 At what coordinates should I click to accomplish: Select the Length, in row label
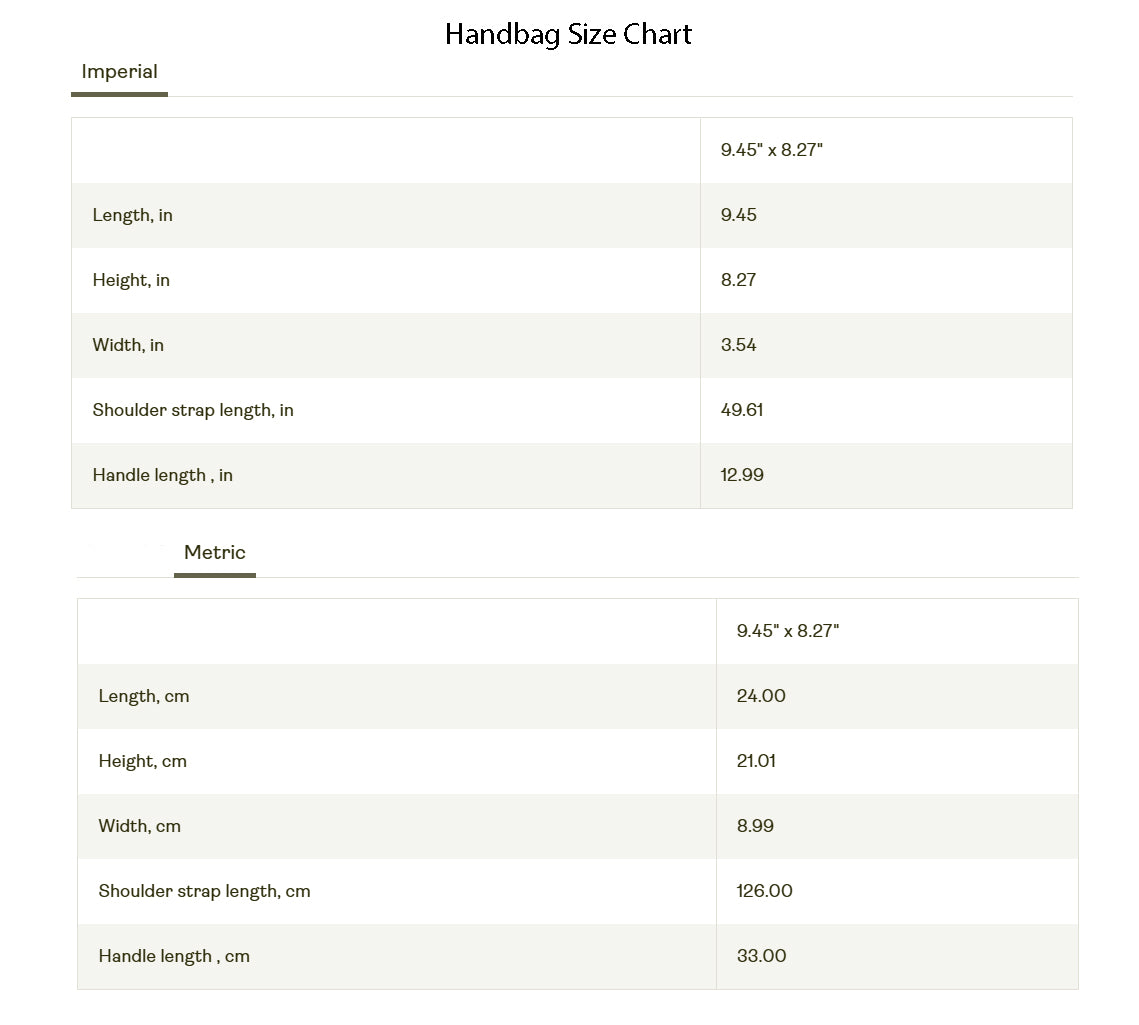132,215
